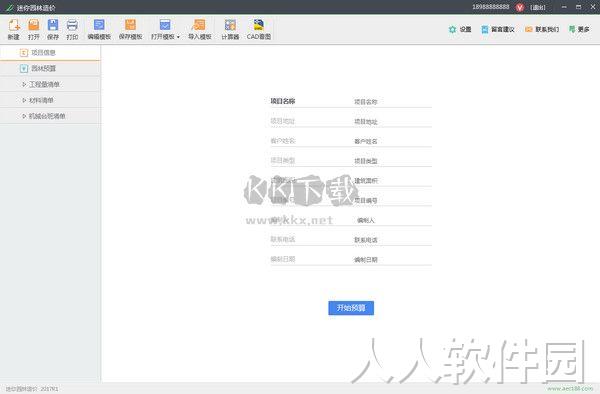Image resolution: width=600 pixels, height=394 pixels.
Task: Expand the 工程量清单 tree node
Action: [50, 84]
